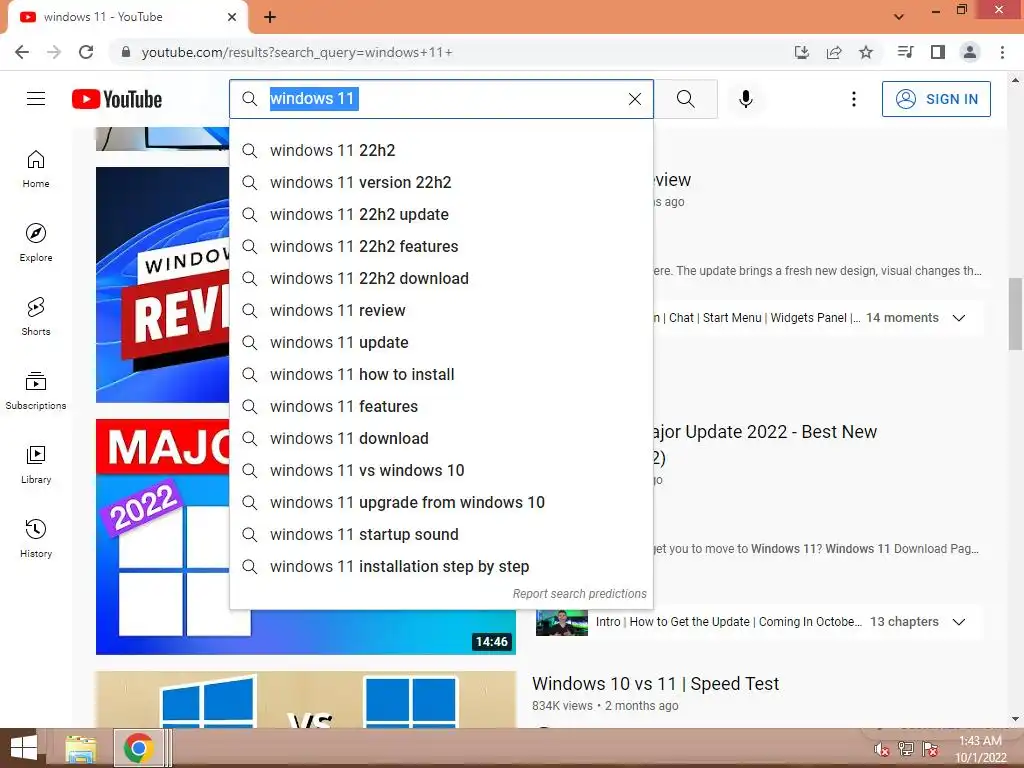
Task: Open History in sidebar
Action: [x=36, y=538]
